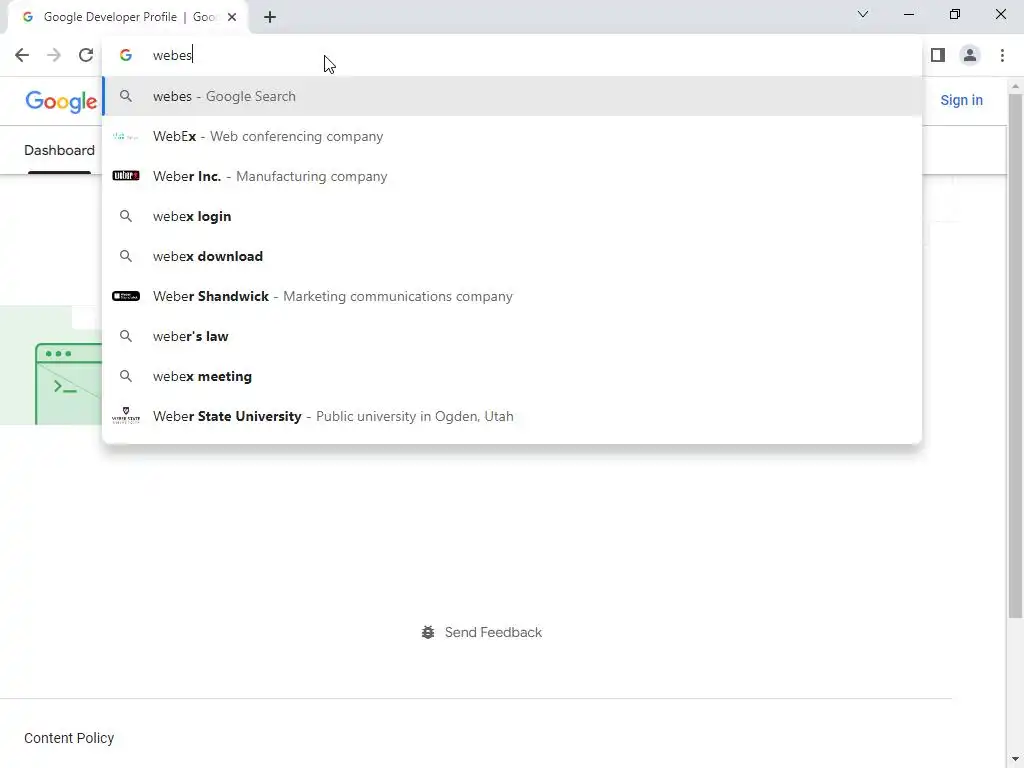Click the scrollbar up arrow
1024x768 pixels.
click(1015, 86)
